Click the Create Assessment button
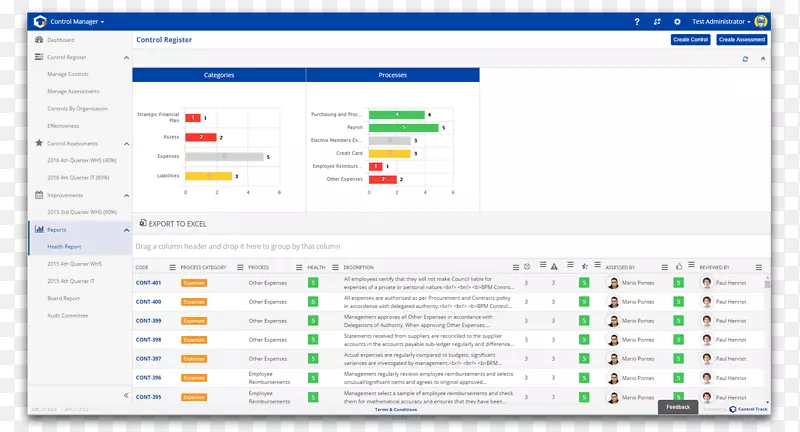The width and height of the screenshot is (800, 432). 742,40
